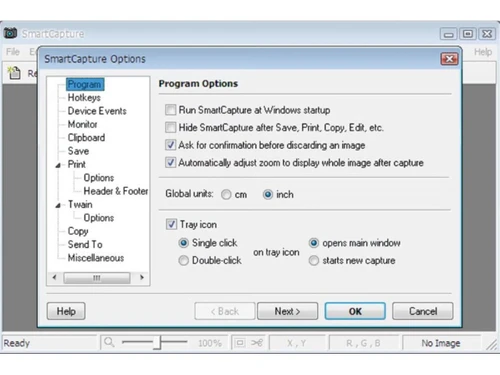Click the zoom magnifier icon in status bar
The width and height of the screenshot is (500, 375).
coord(109,342)
